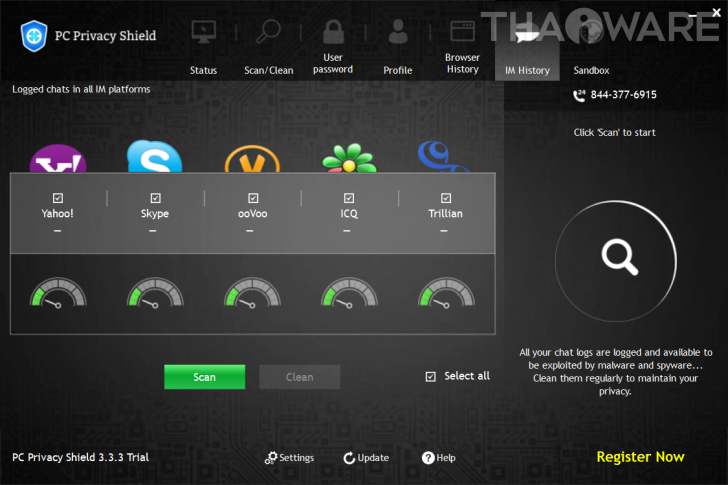Click the ooVoo logo icon
Image resolution: width=728 pixels, height=485 pixels.
click(x=252, y=159)
